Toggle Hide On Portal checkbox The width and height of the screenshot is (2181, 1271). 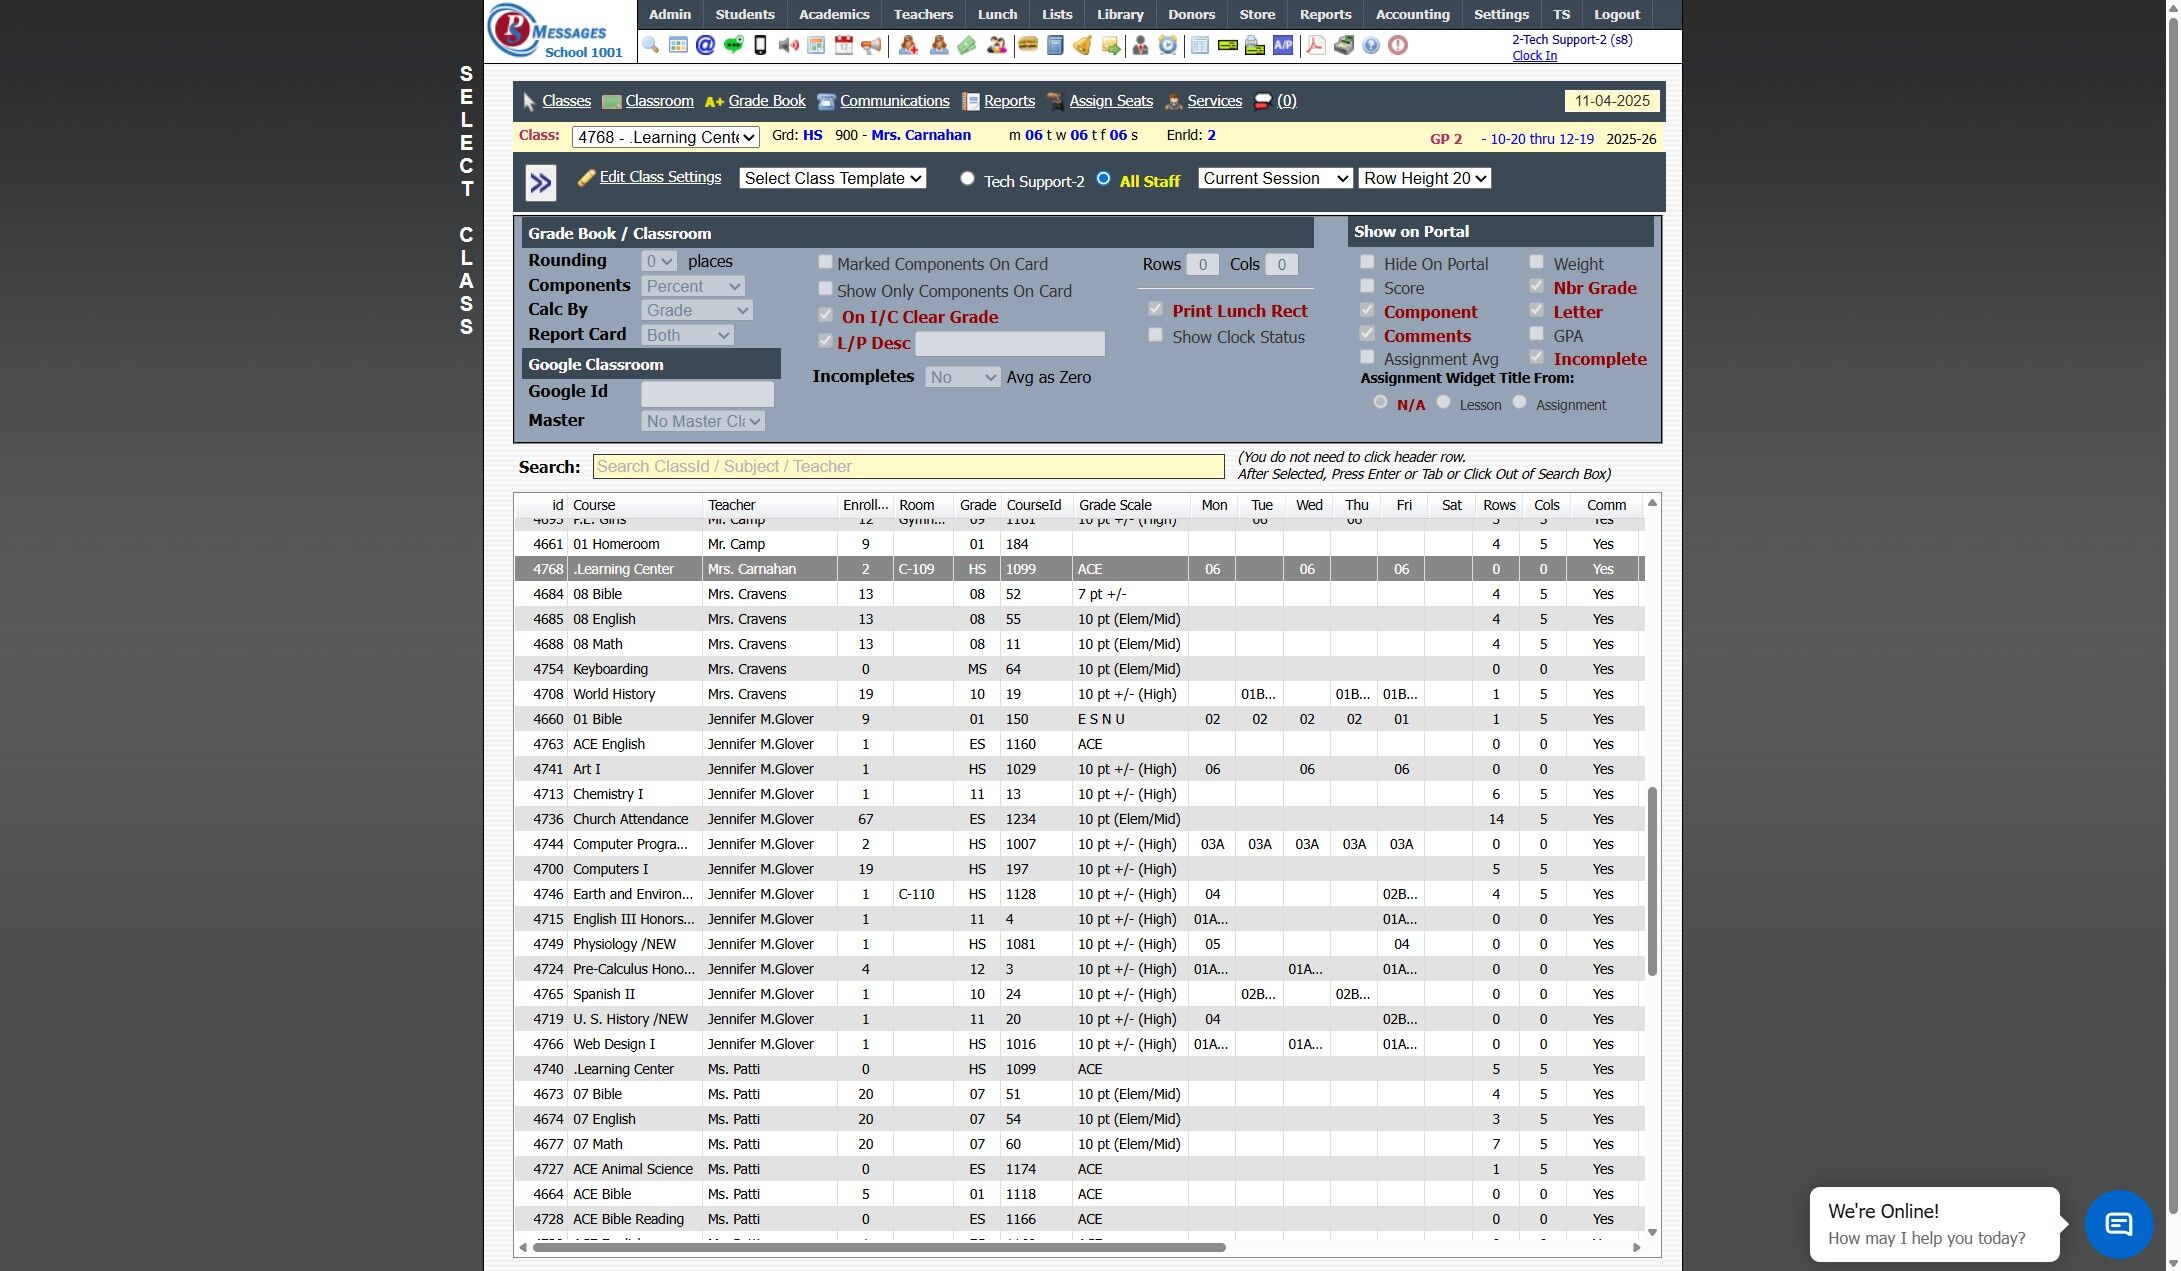pyautogui.click(x=1367, y=263)
